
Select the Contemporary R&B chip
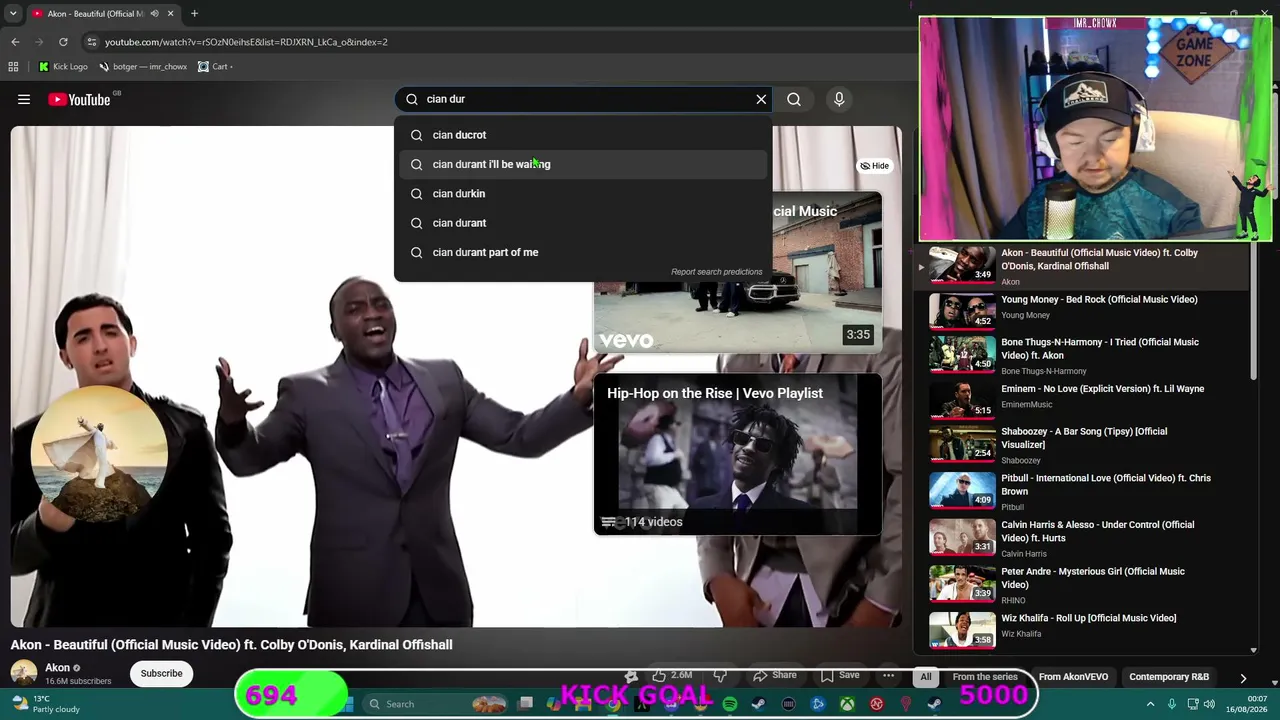pyautogui.click(x=1169, y=677)
